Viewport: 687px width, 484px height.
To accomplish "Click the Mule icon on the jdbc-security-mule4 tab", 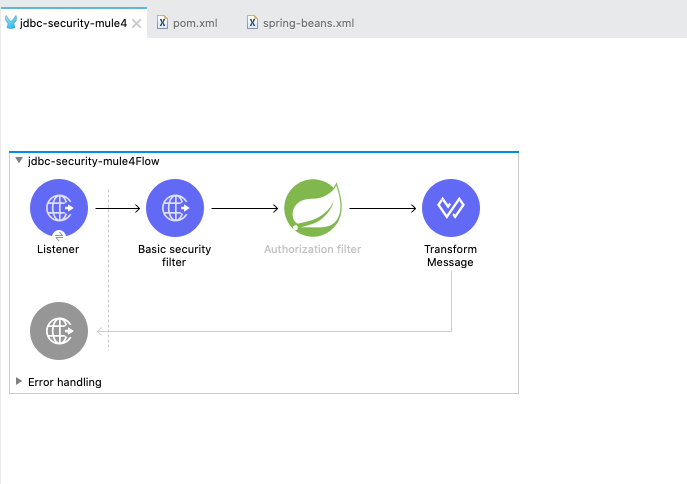I will [11, 22].
